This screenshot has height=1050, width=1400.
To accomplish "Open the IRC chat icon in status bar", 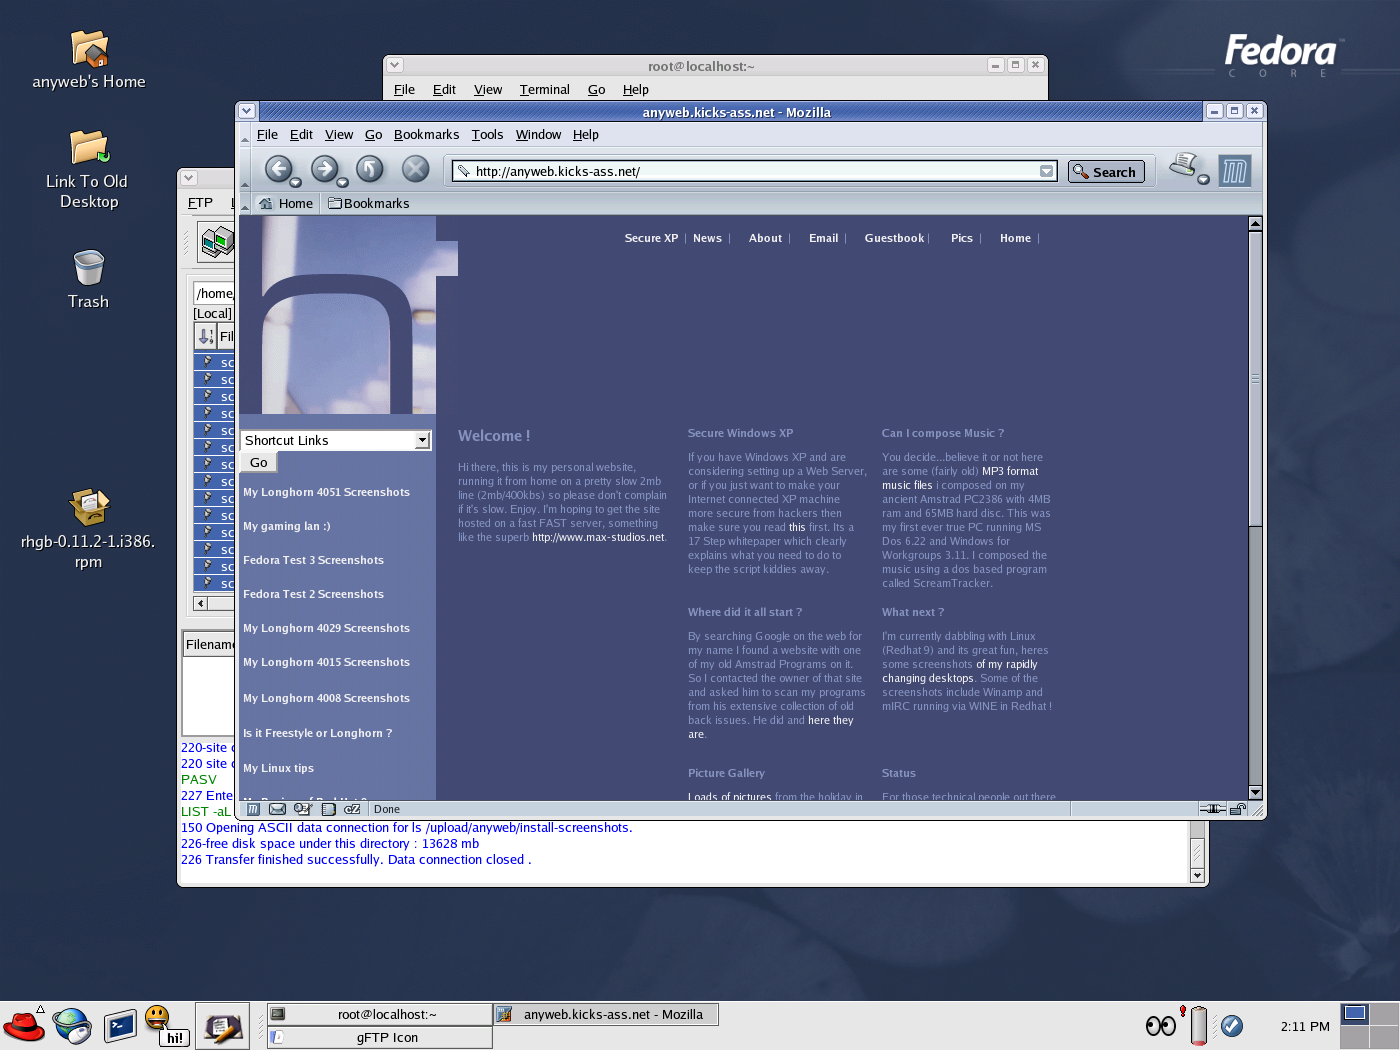I will click(352, 809).
